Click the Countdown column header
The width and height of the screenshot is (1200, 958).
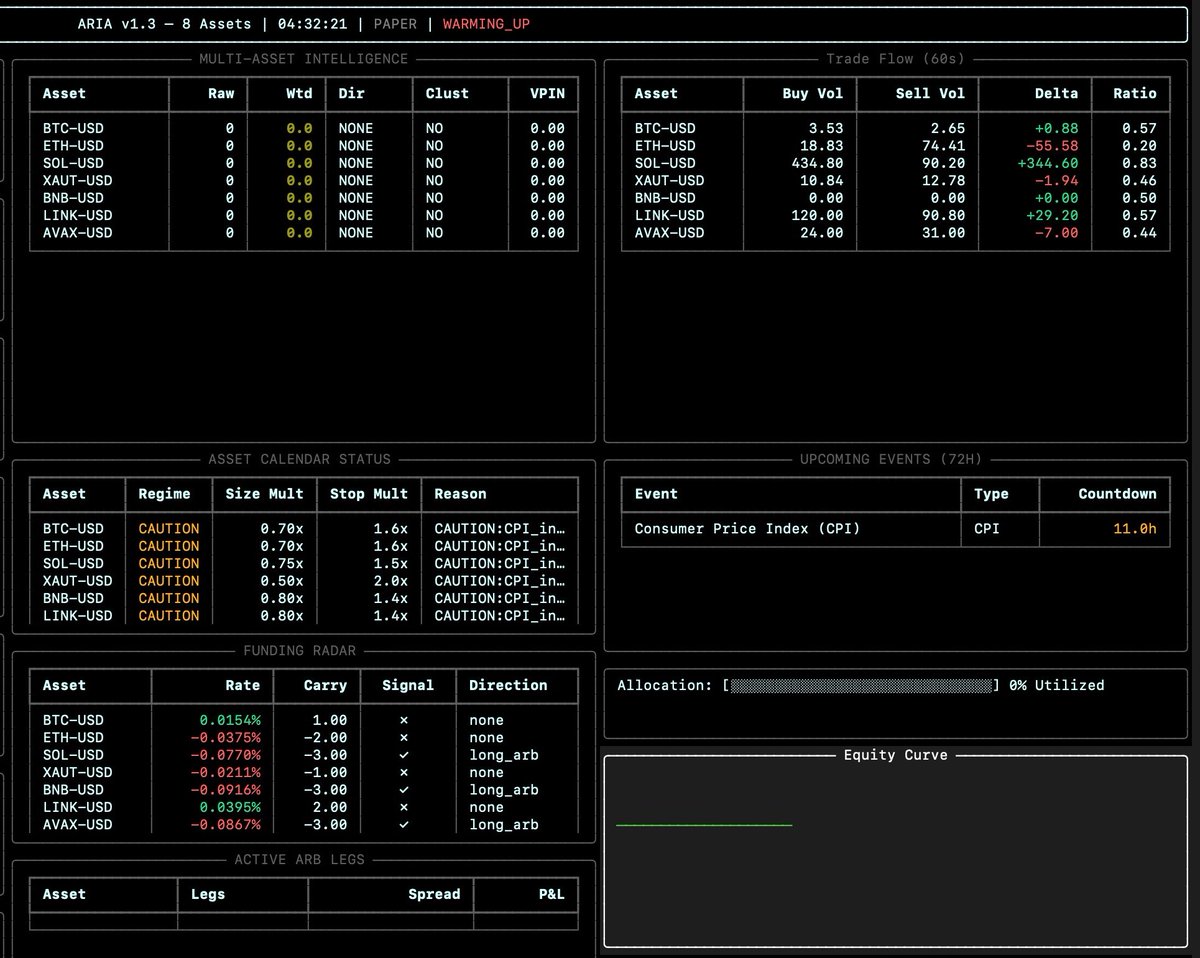(x=1117, y=493)
